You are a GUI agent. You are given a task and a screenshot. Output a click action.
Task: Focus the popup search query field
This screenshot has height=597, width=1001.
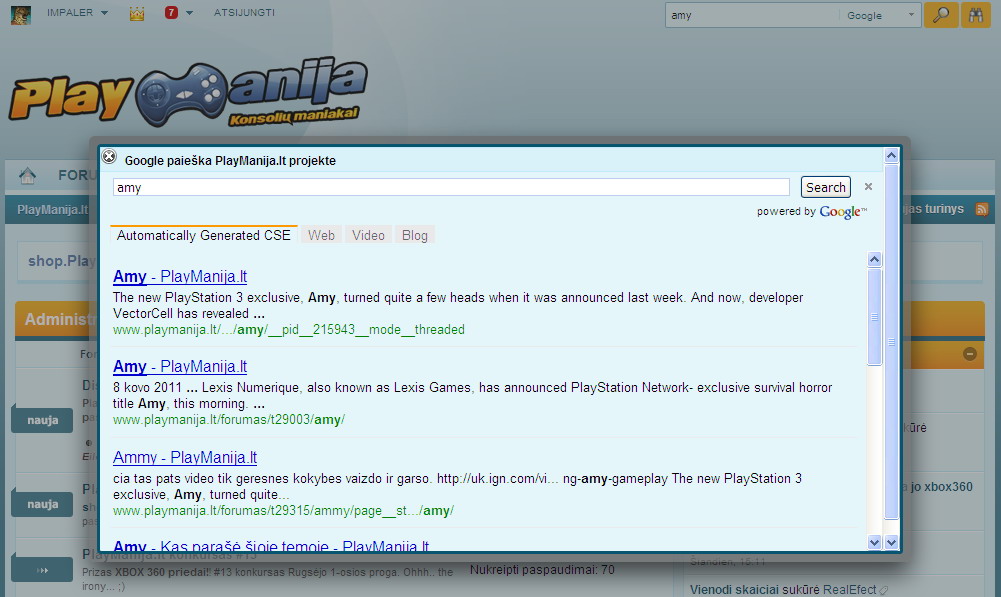(x=451, y=187)
